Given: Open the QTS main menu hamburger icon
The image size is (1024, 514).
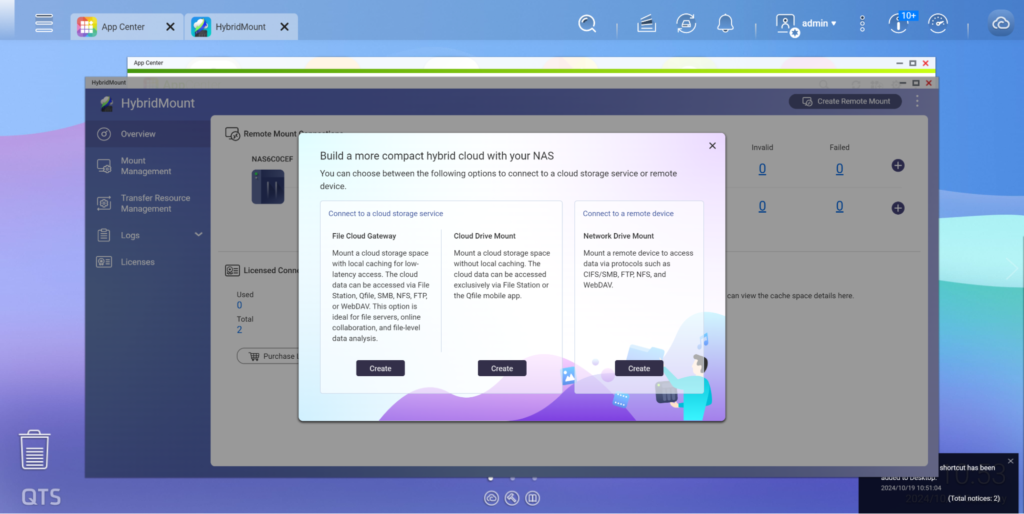Looking at the screenshot, I should [44, 23].
